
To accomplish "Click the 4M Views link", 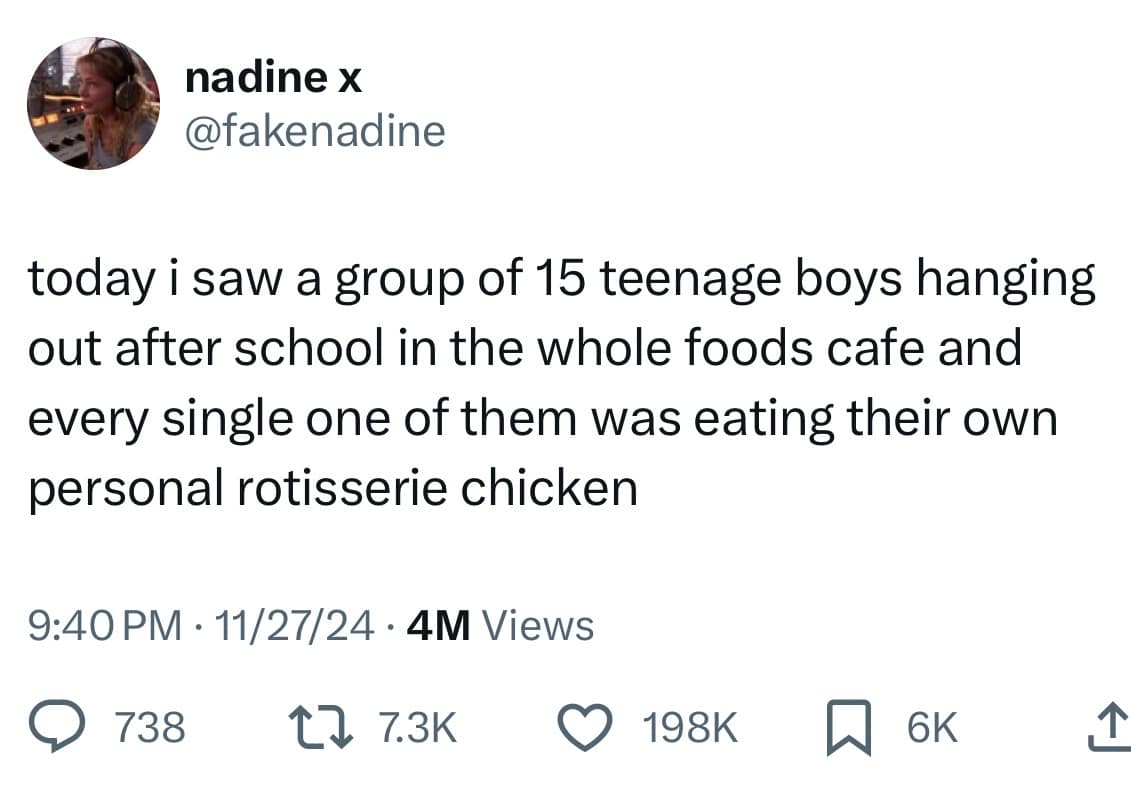I will (440, 625).
